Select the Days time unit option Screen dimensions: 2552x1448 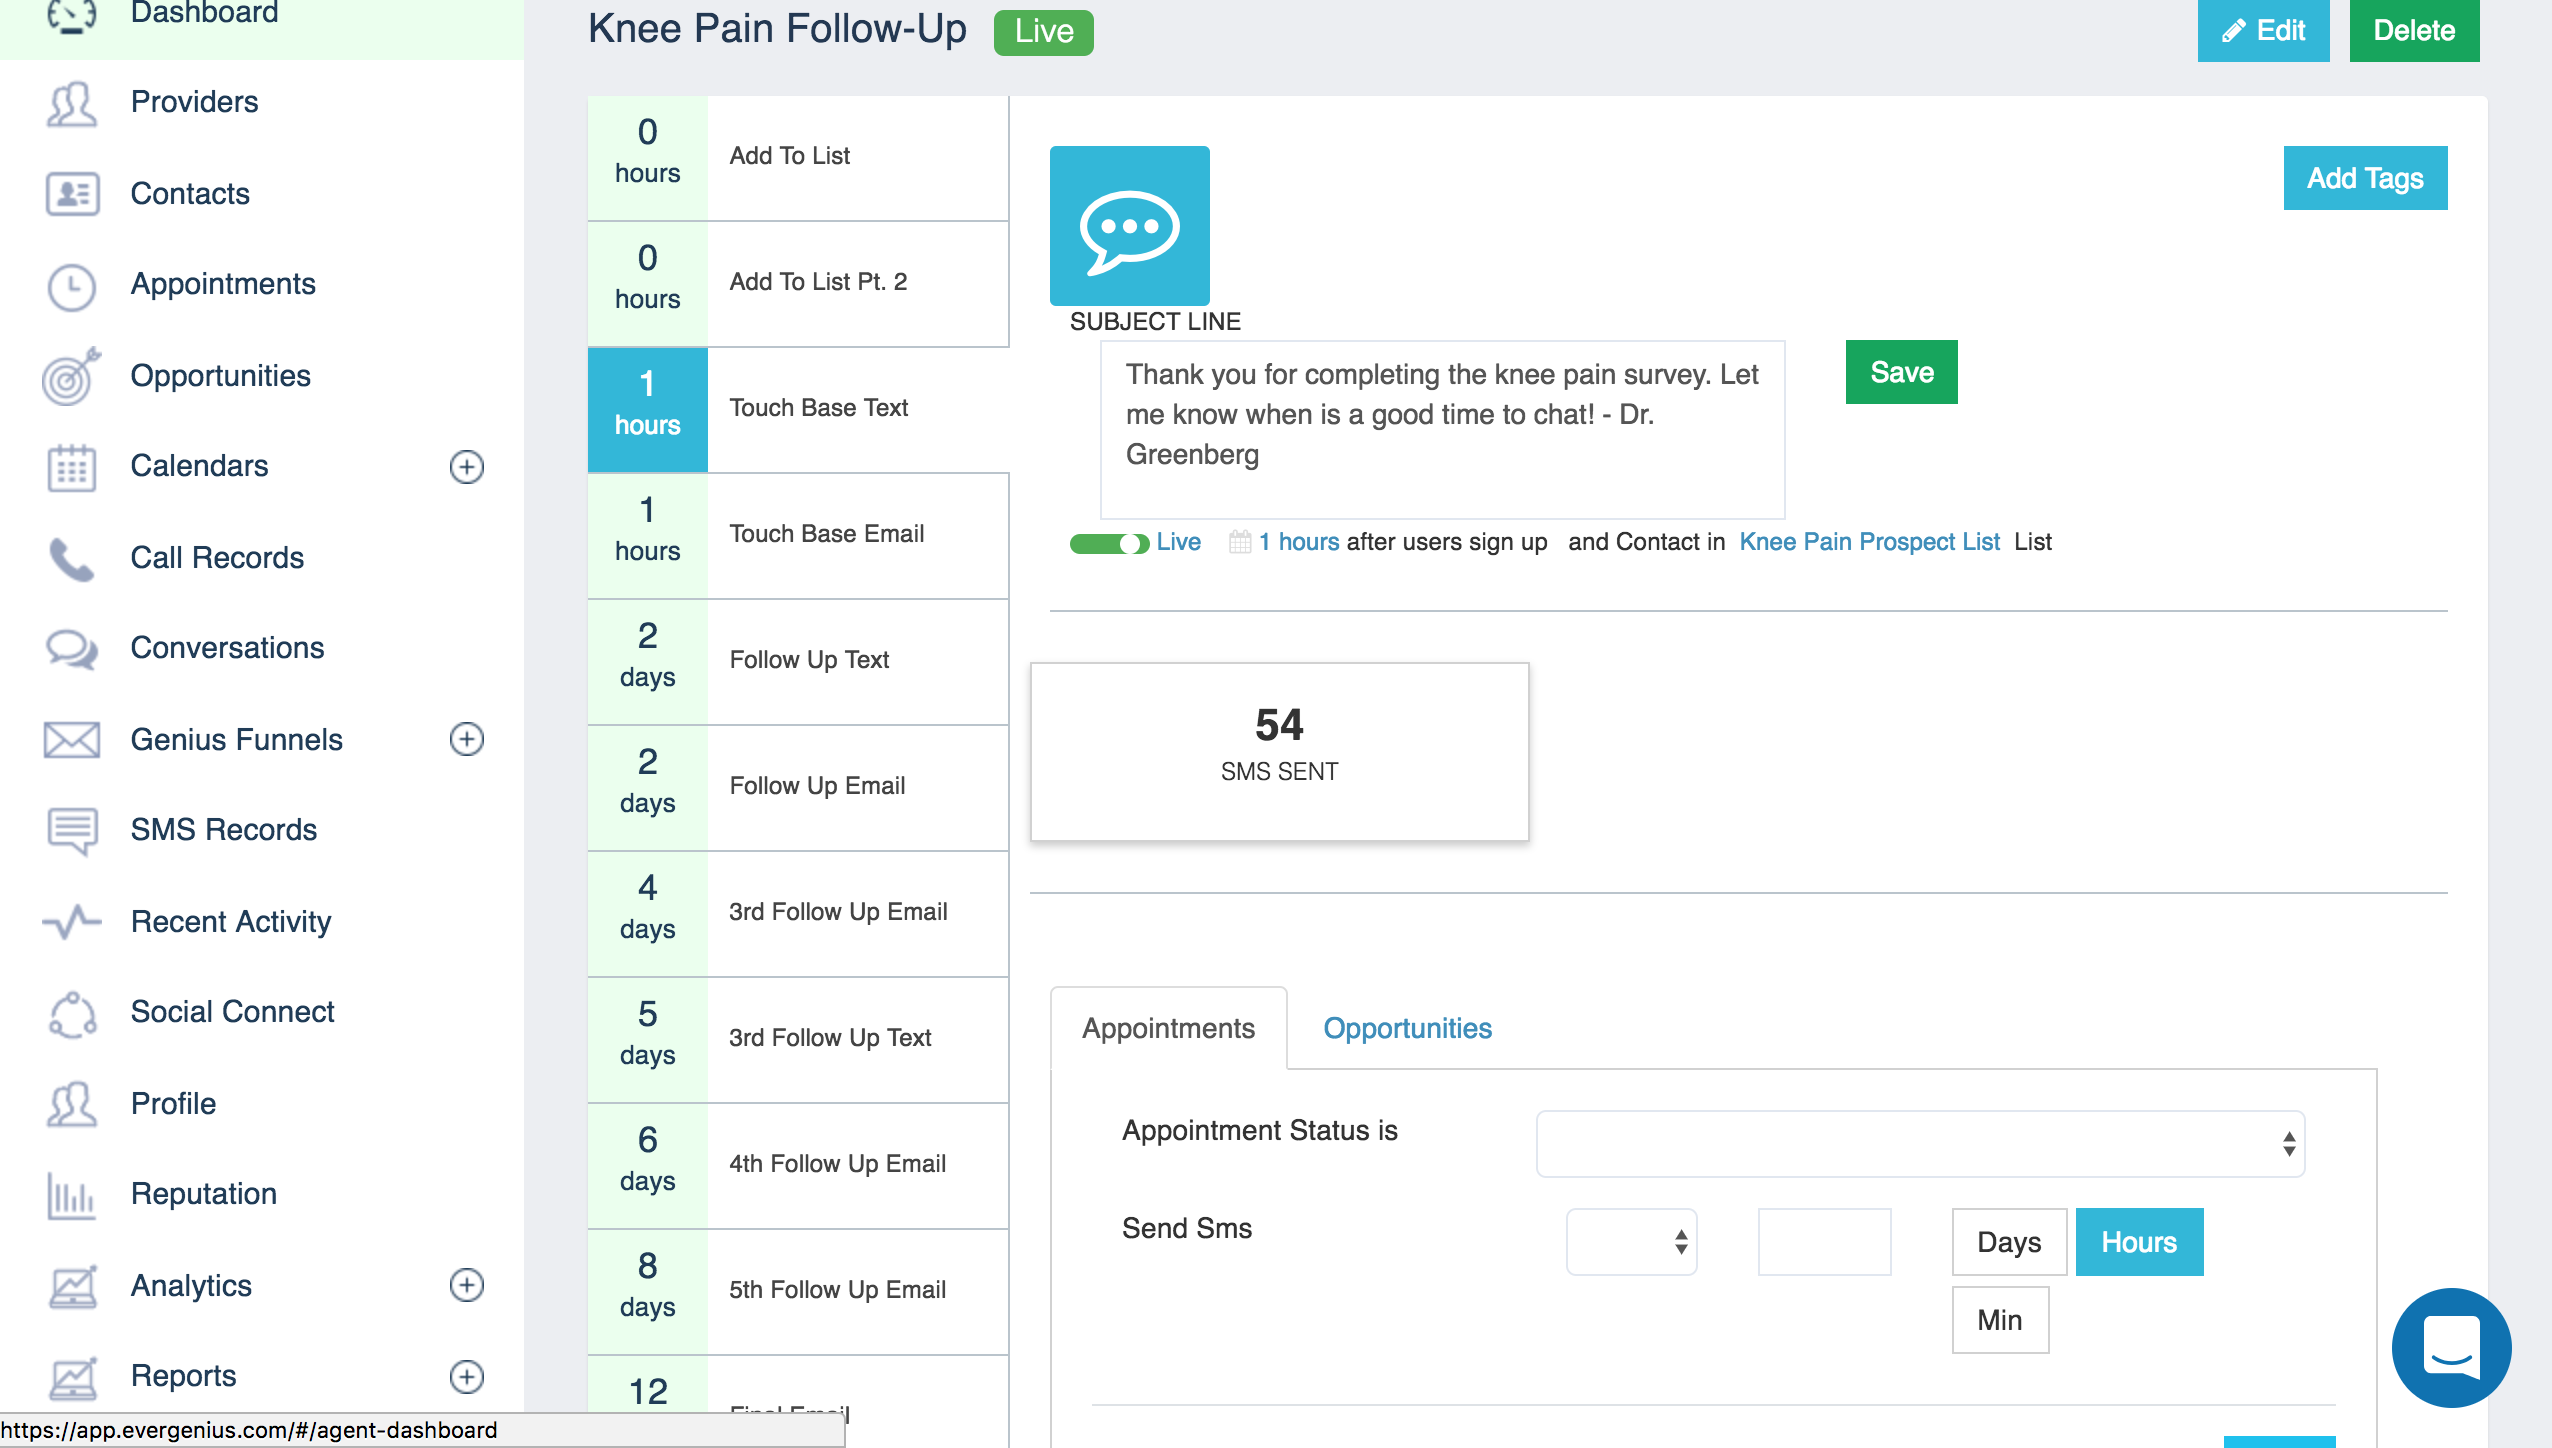coord(2008,1242)
